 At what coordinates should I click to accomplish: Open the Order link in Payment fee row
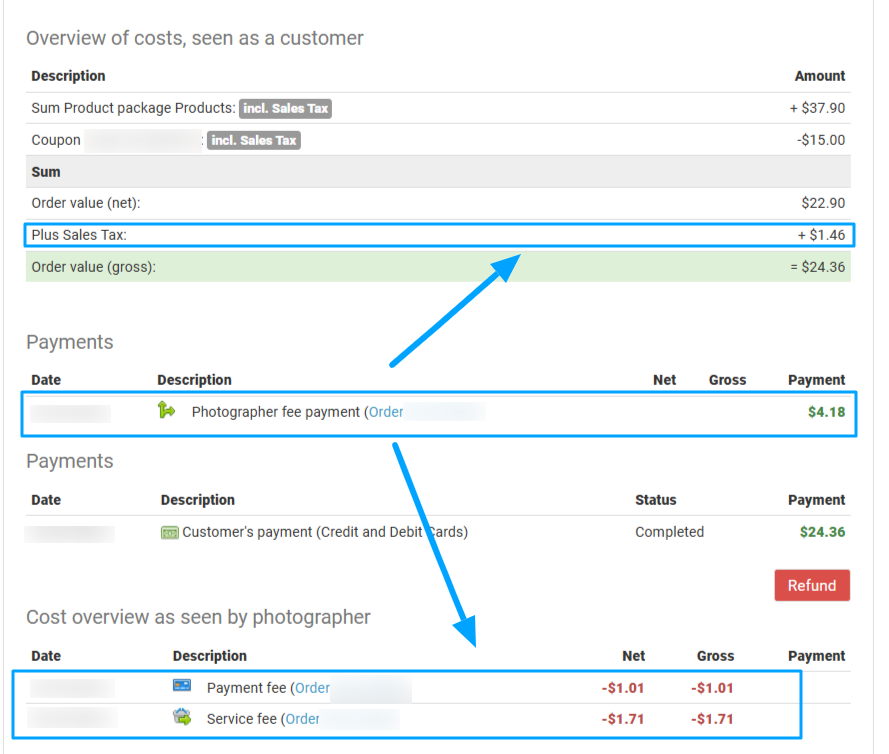tap(312, 688)
